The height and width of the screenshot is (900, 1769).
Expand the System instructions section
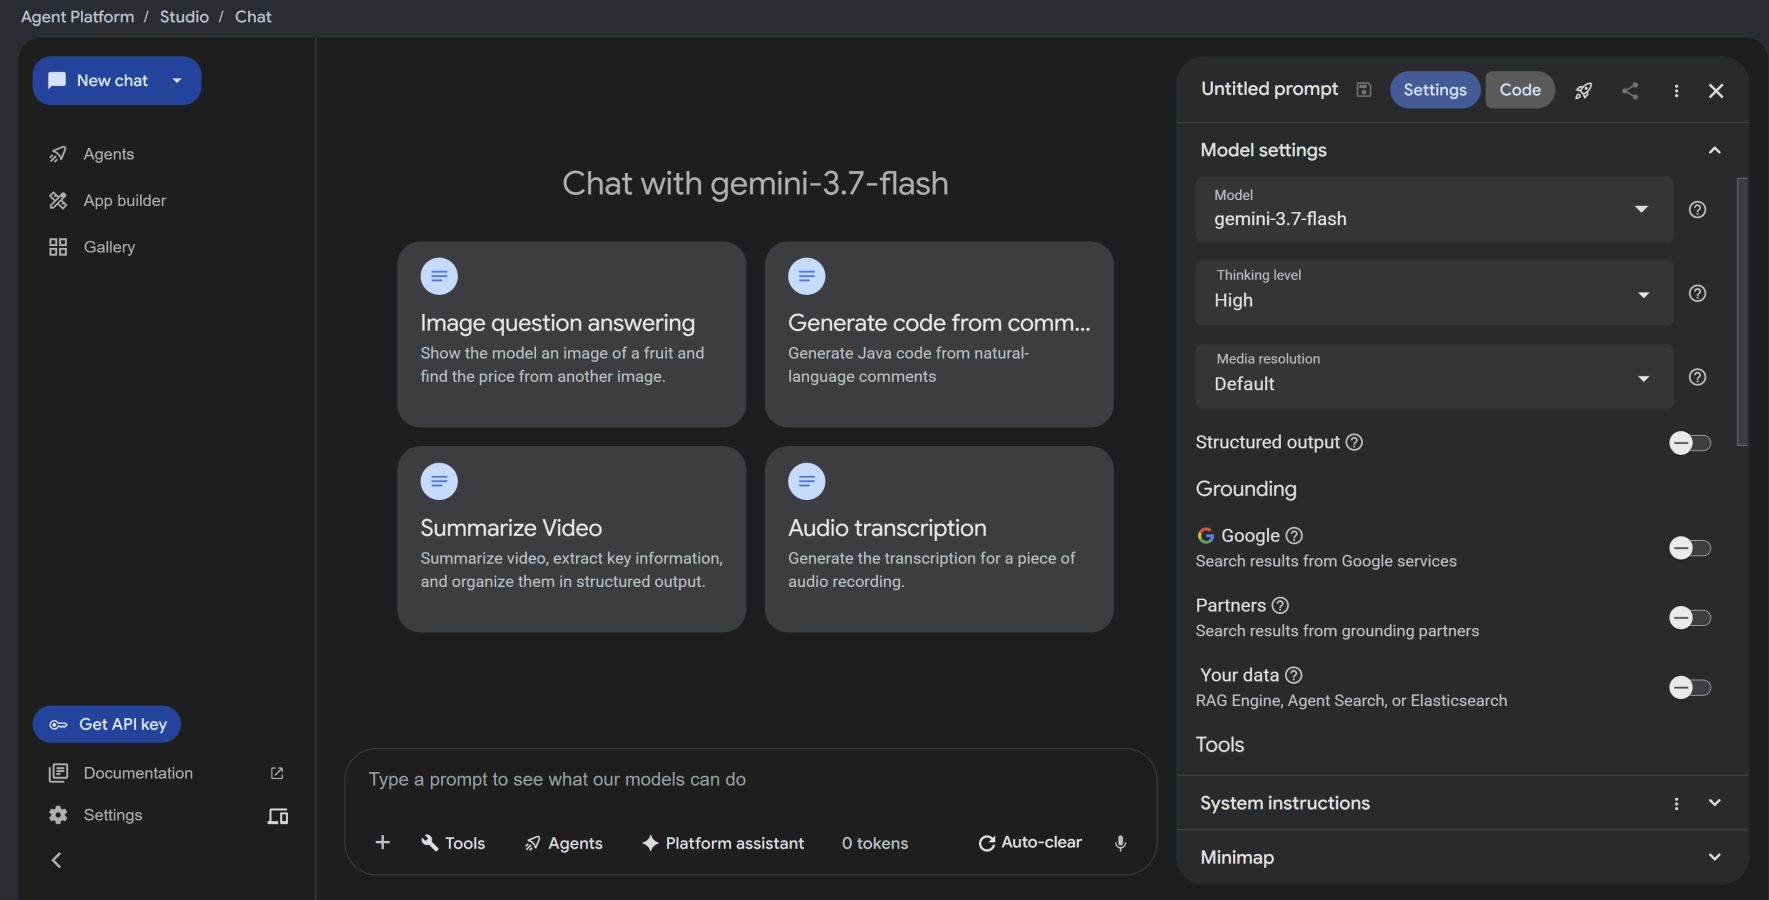point(1715,803)
